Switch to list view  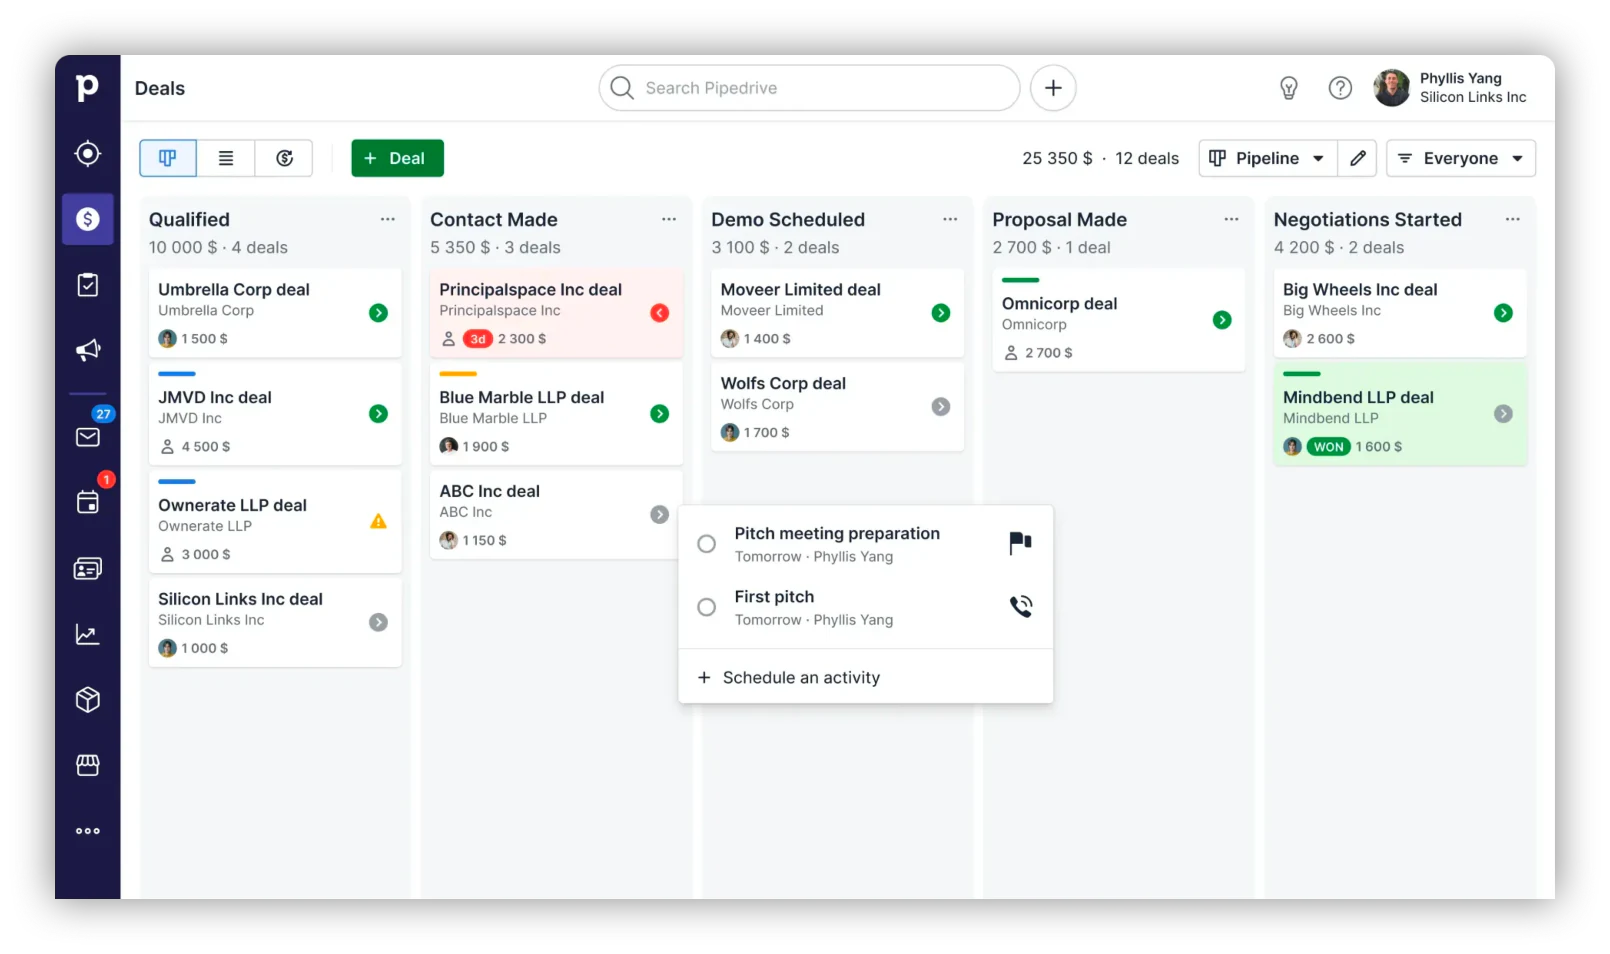click(x=226, y=158)
